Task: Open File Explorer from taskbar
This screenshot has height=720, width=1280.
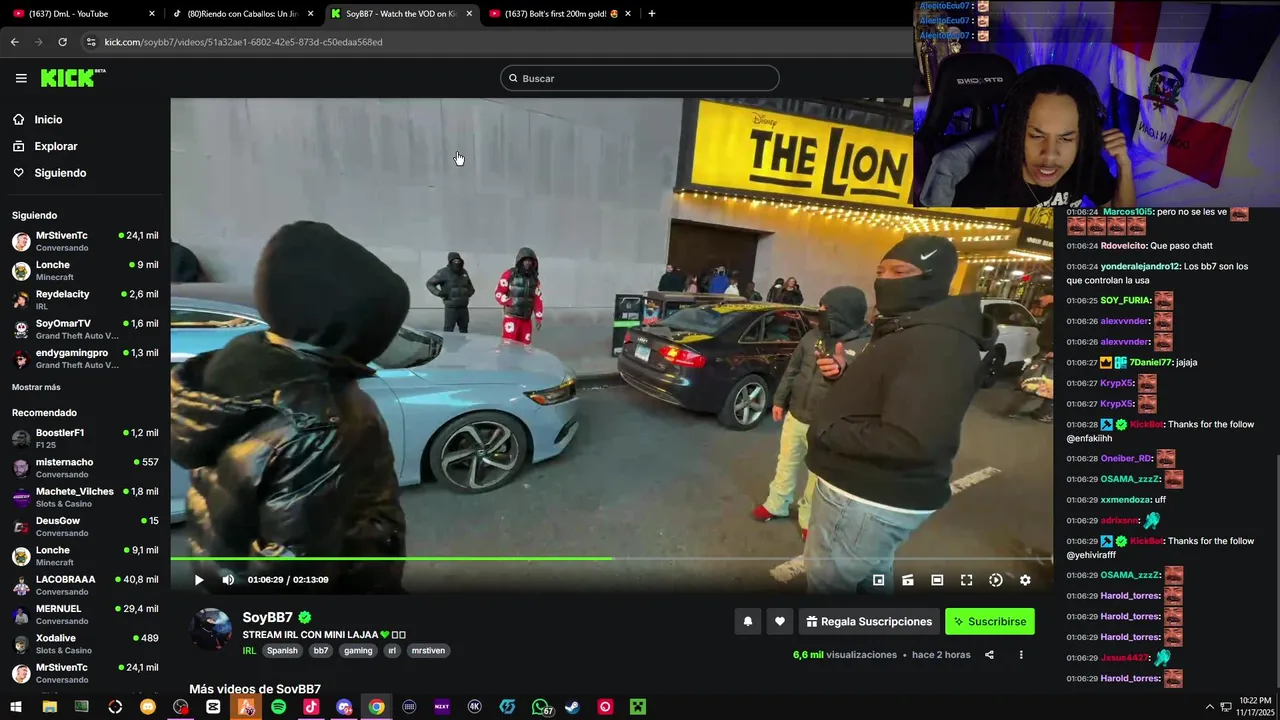Action: (x=49, y=707)
